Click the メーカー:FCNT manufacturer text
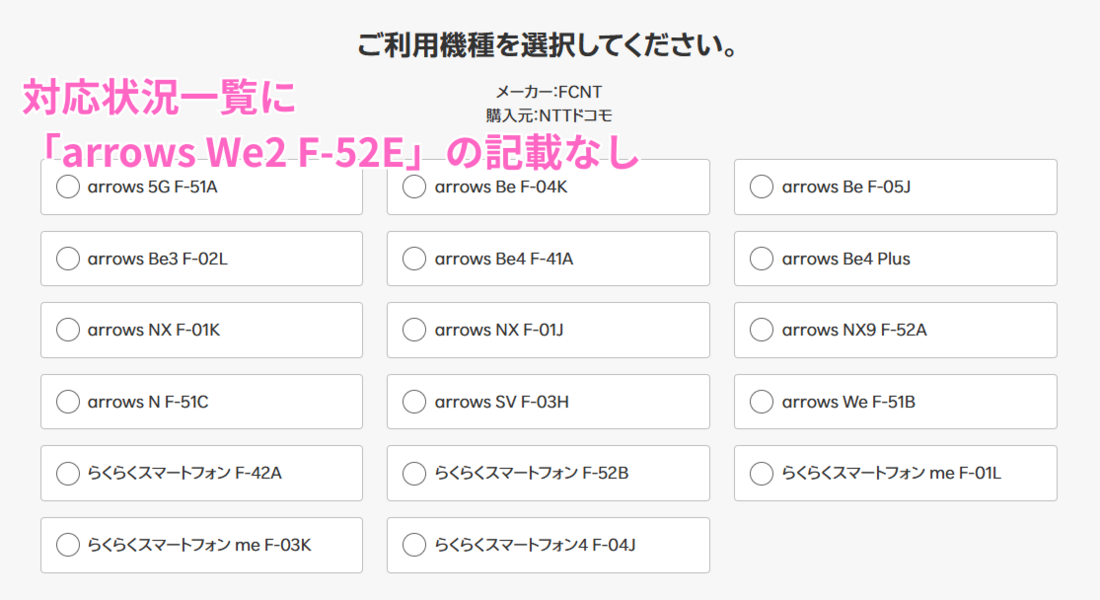The image size is (1100, 600). [549, 93]
